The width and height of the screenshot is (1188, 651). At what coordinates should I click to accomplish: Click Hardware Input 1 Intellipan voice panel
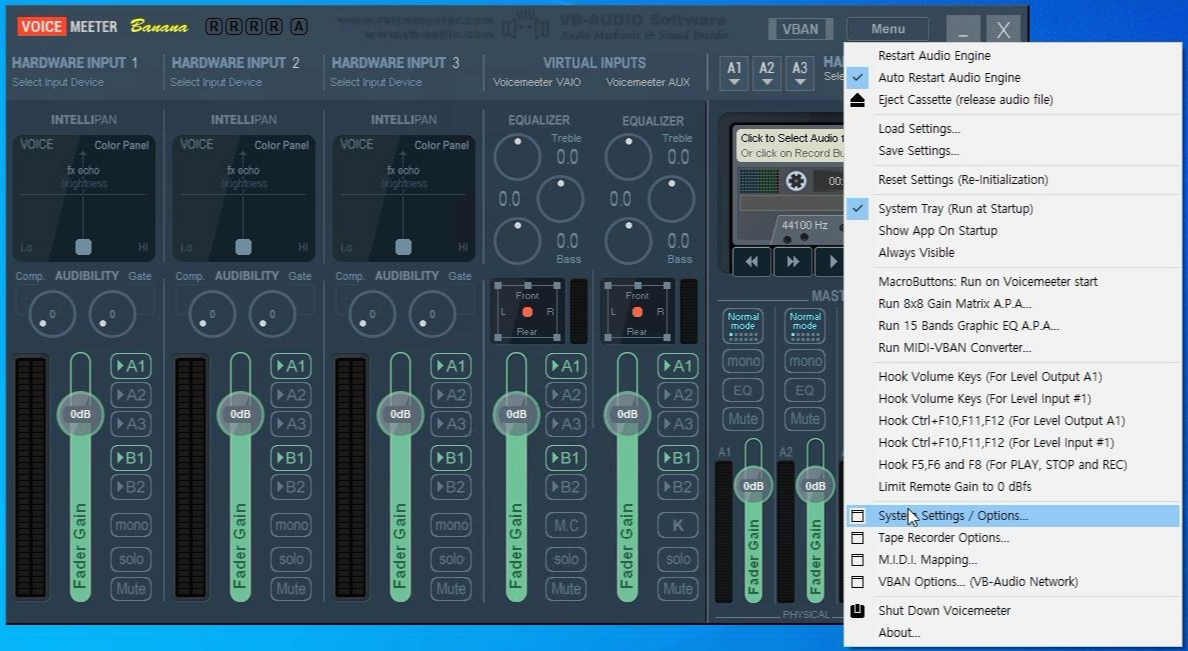pyautogui.click(x=83, y=199)
